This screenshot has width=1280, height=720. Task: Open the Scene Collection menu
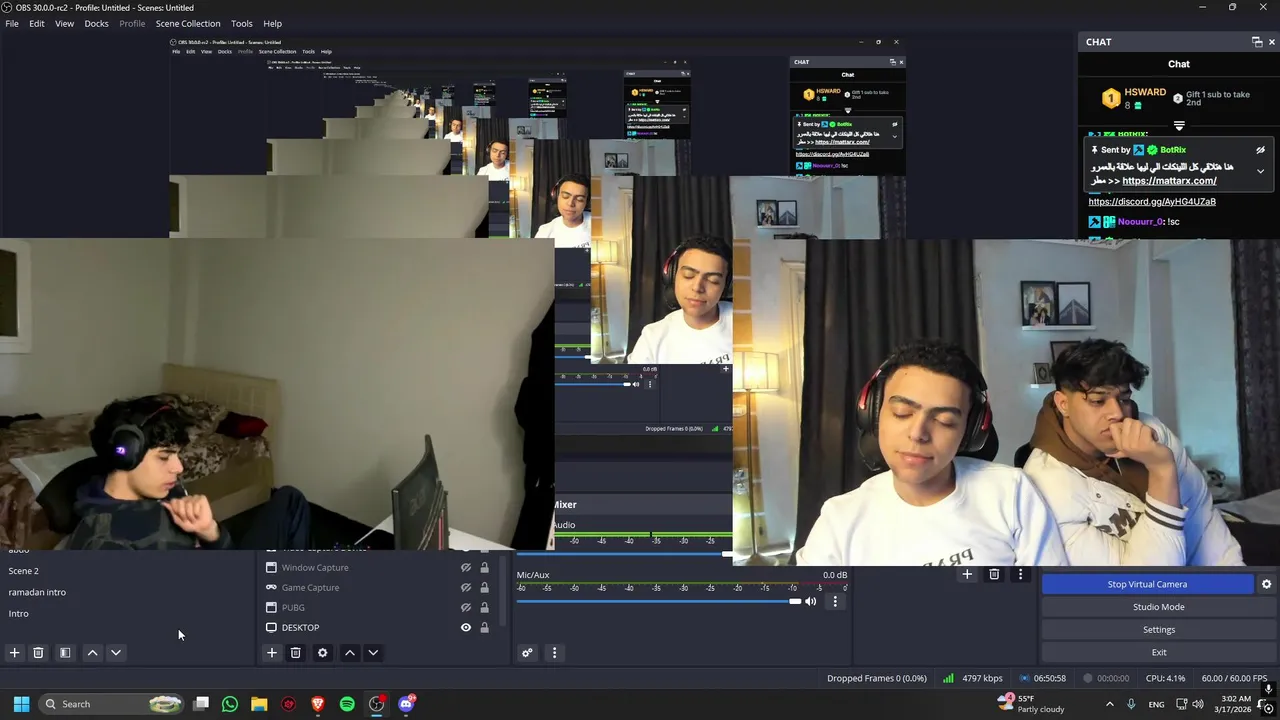188,23
